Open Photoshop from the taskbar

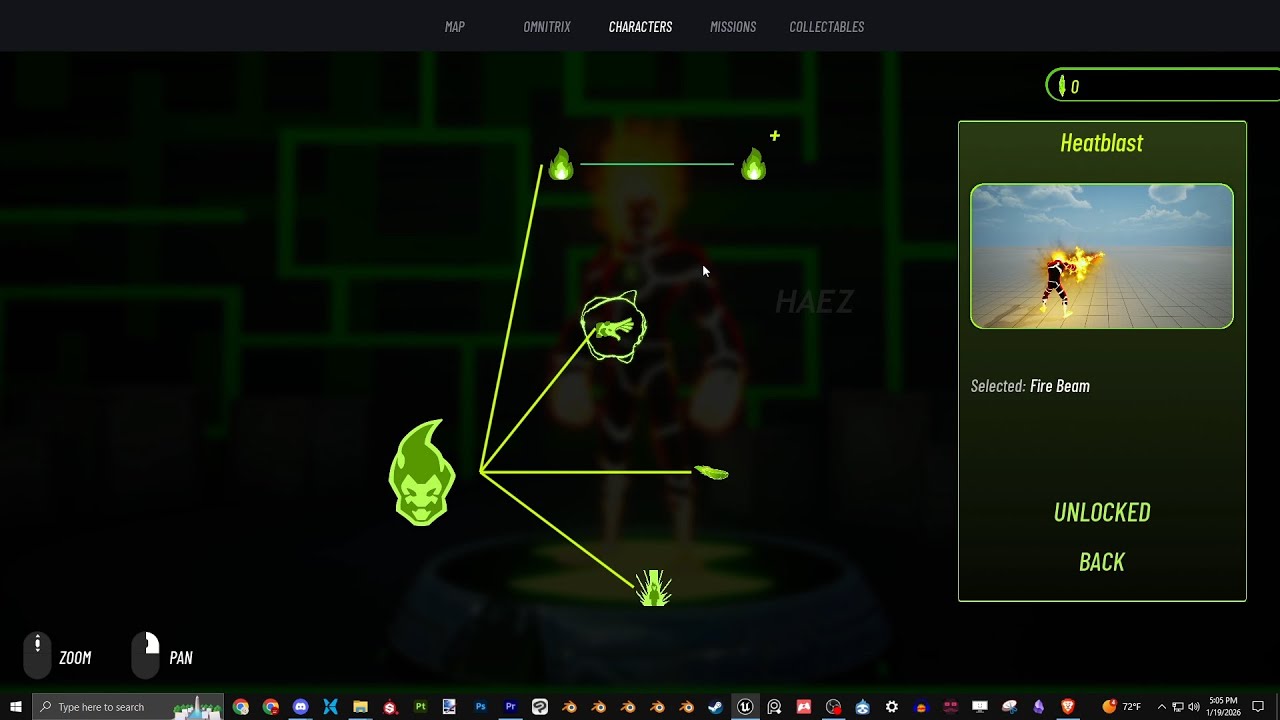coord(480,707)
